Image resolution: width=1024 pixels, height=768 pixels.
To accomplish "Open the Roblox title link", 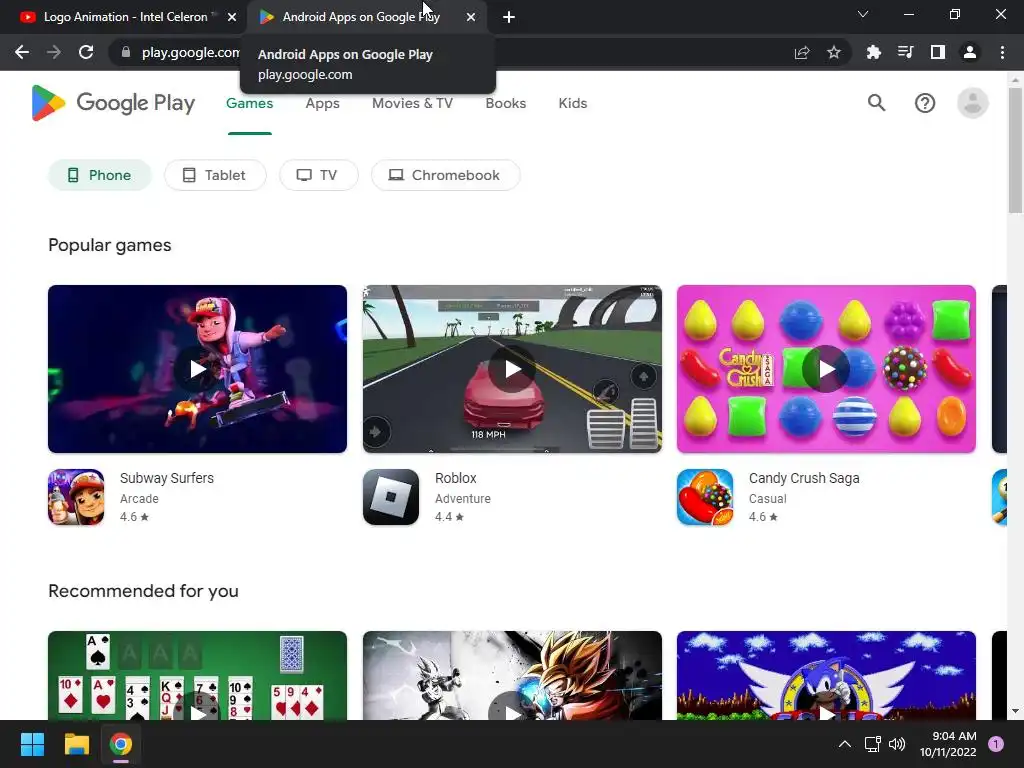I will point(456,478).
